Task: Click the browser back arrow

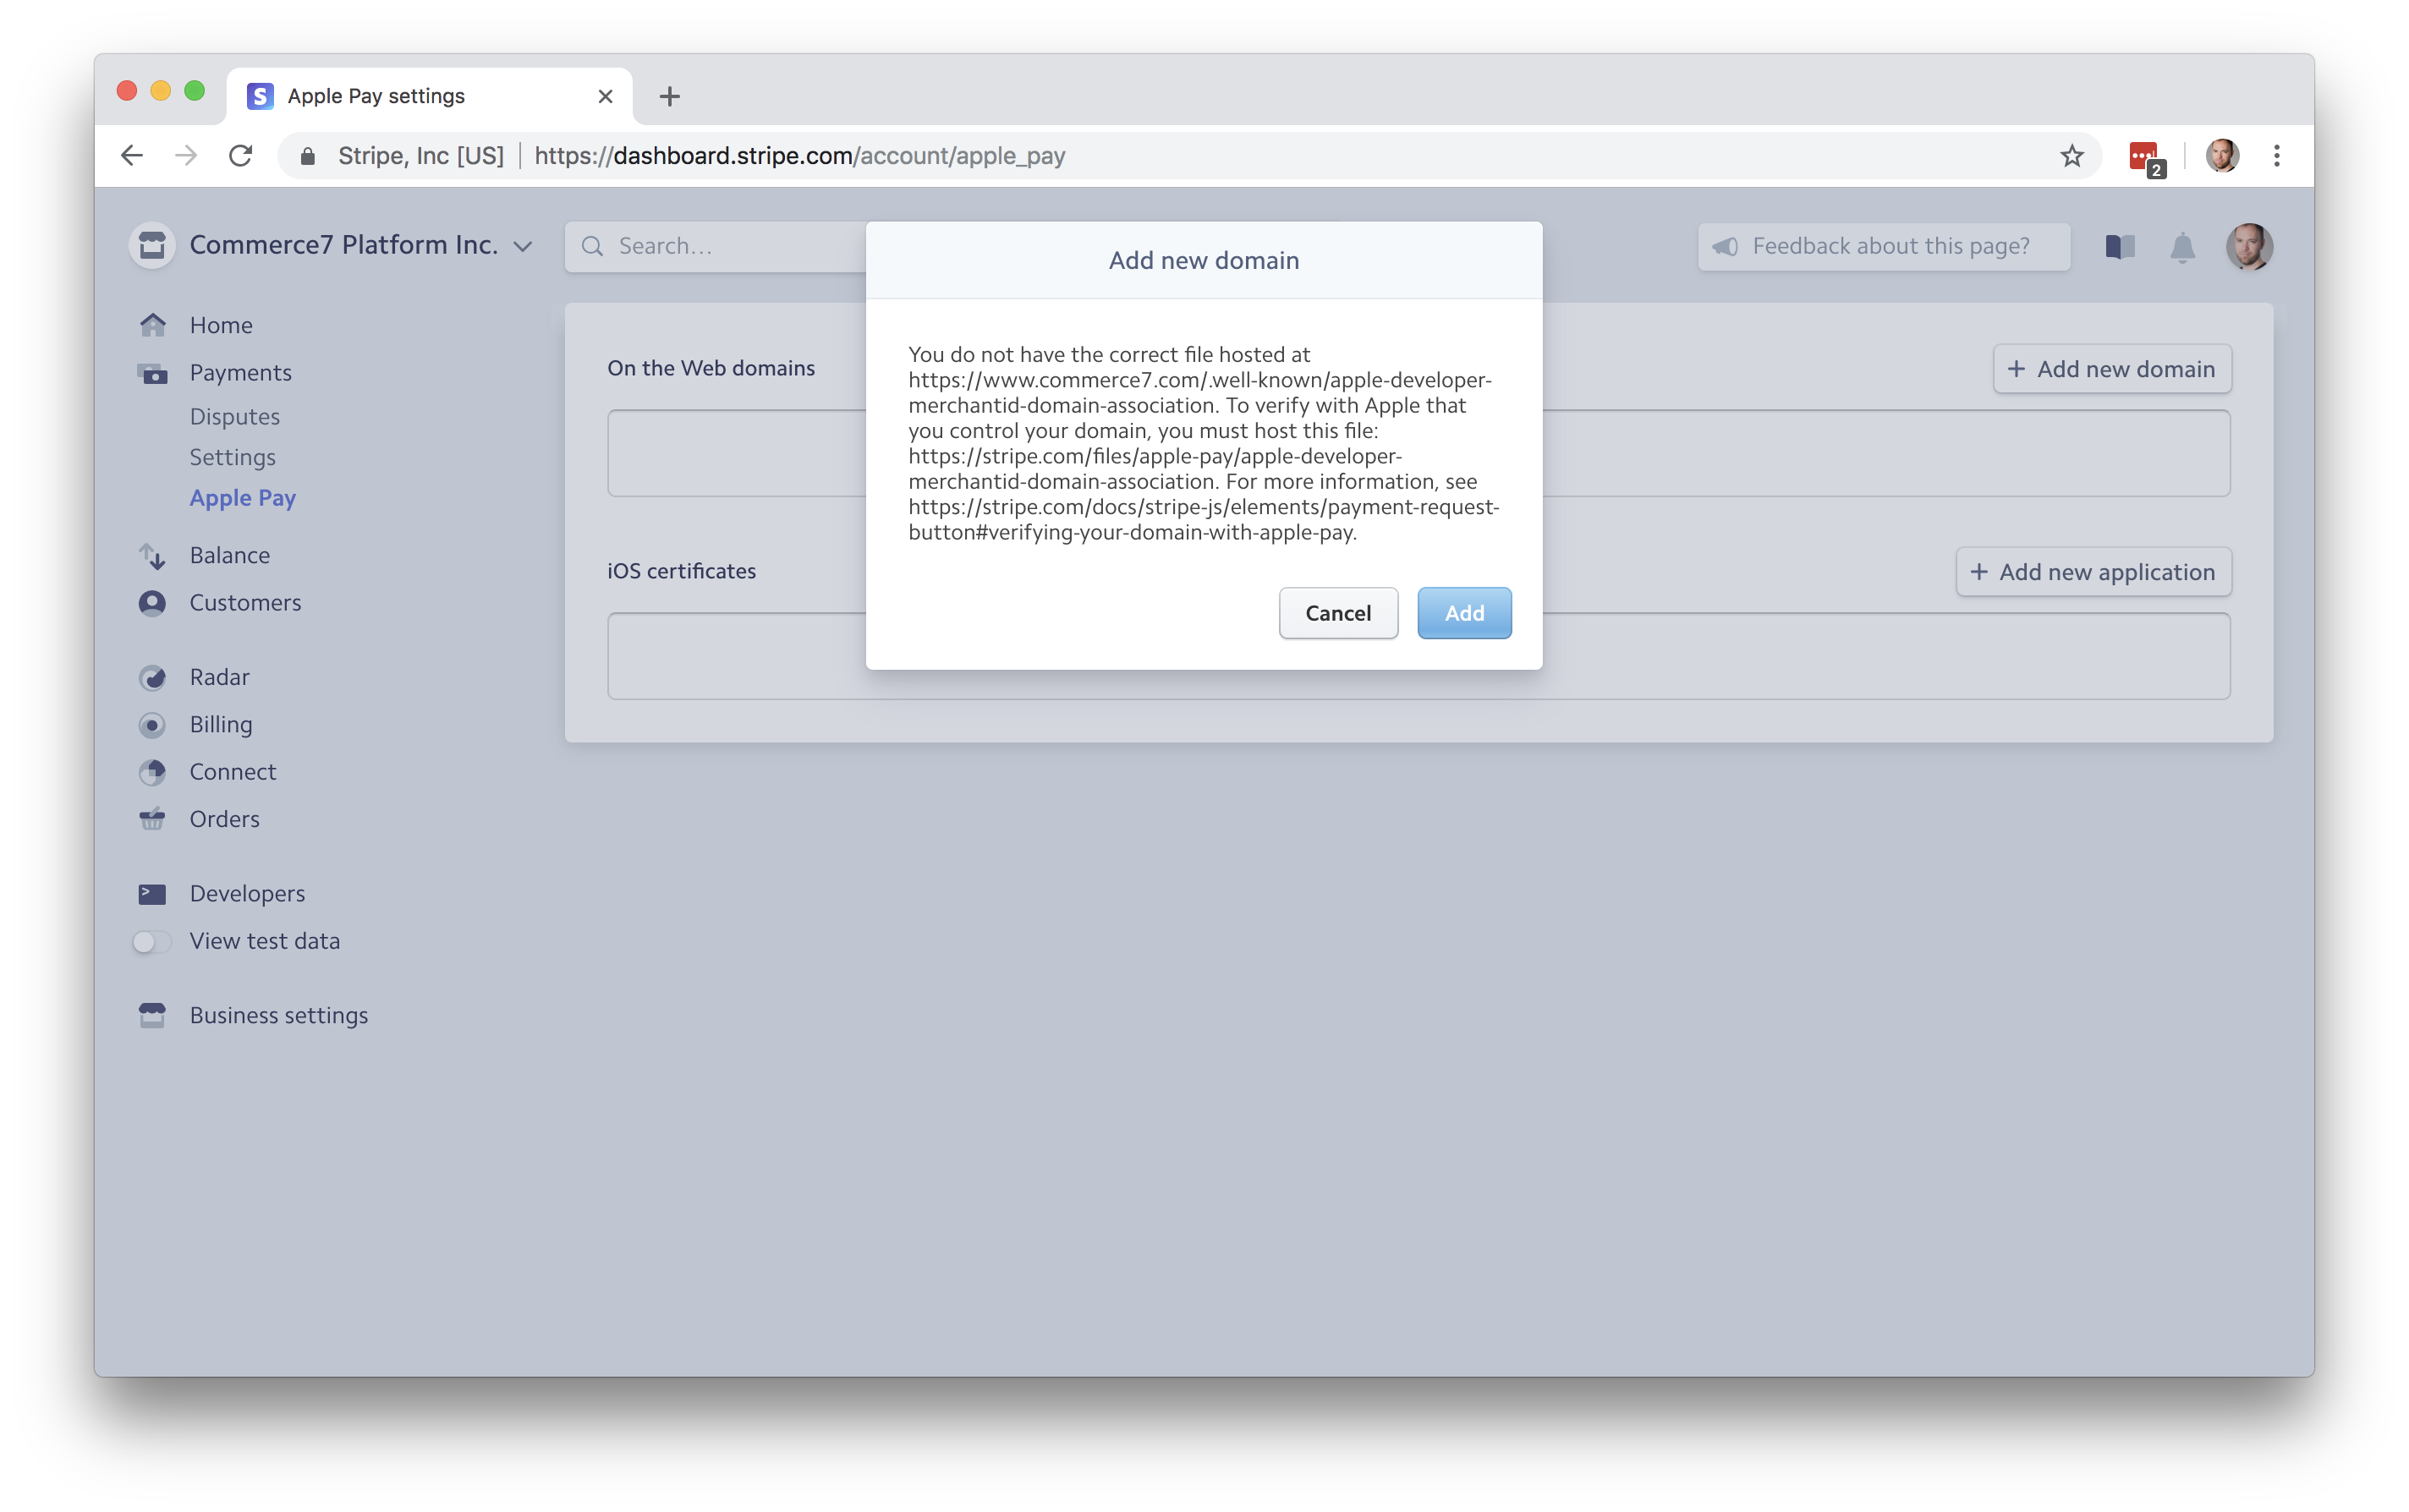Action: pos(132,156)
